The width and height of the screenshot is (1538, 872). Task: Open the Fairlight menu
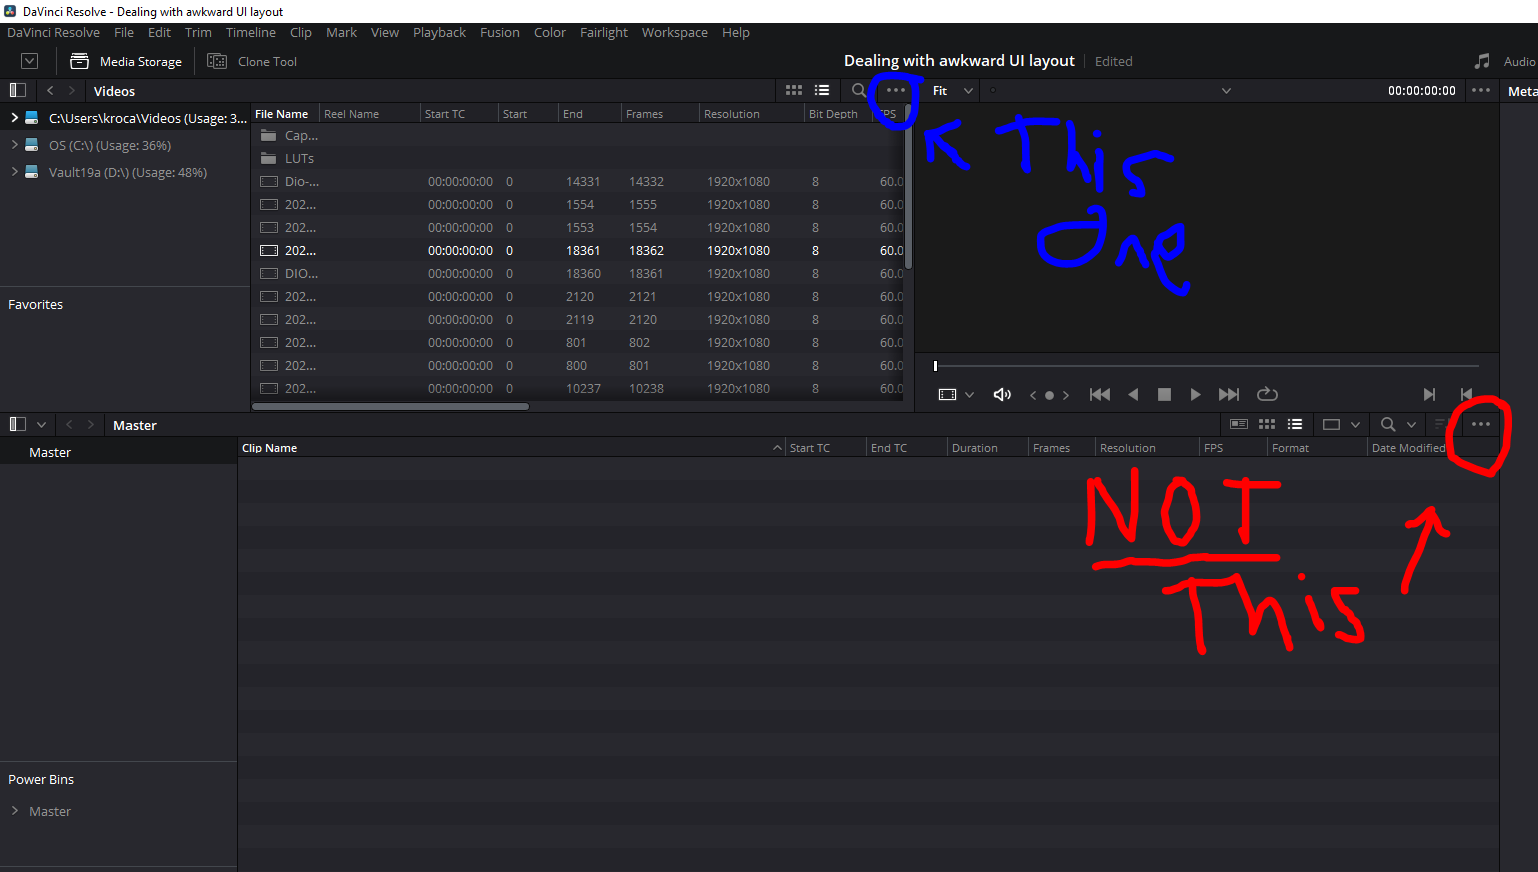click(604, 32)
